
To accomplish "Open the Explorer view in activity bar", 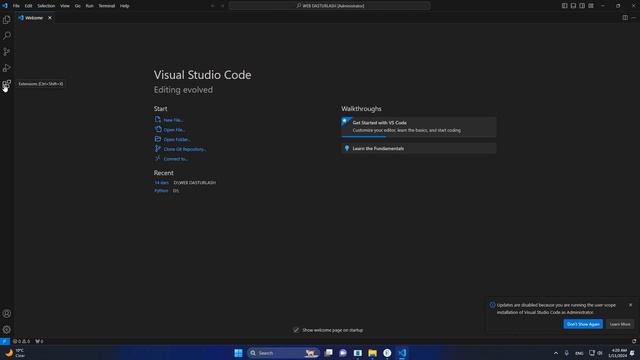I will pyautogui.click(x=7, y=20).
